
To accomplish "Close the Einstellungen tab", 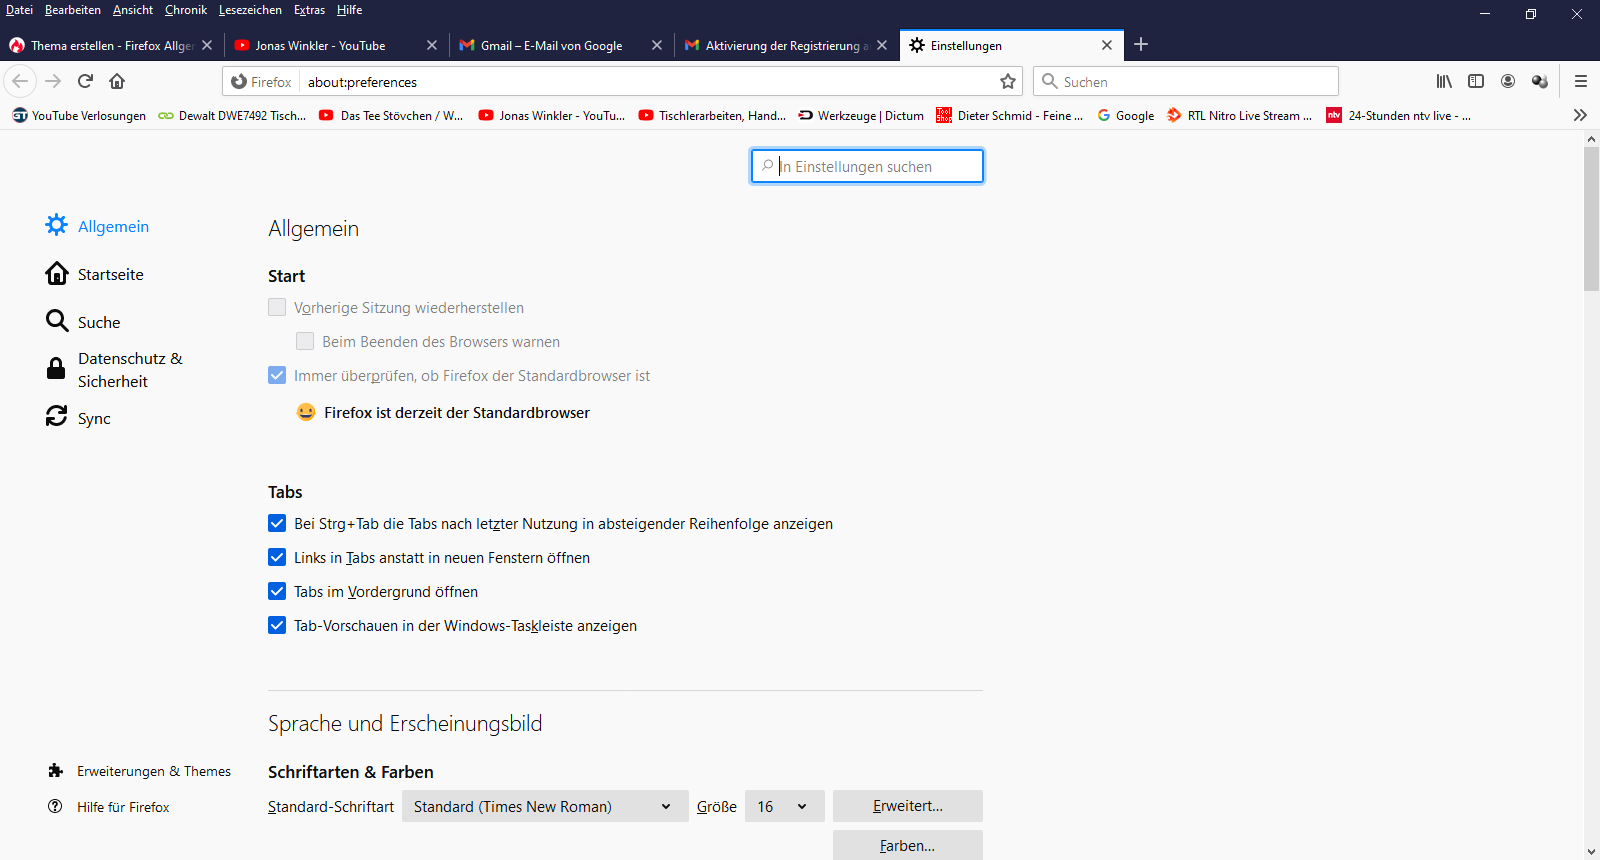I will (x=1107, y=45).
